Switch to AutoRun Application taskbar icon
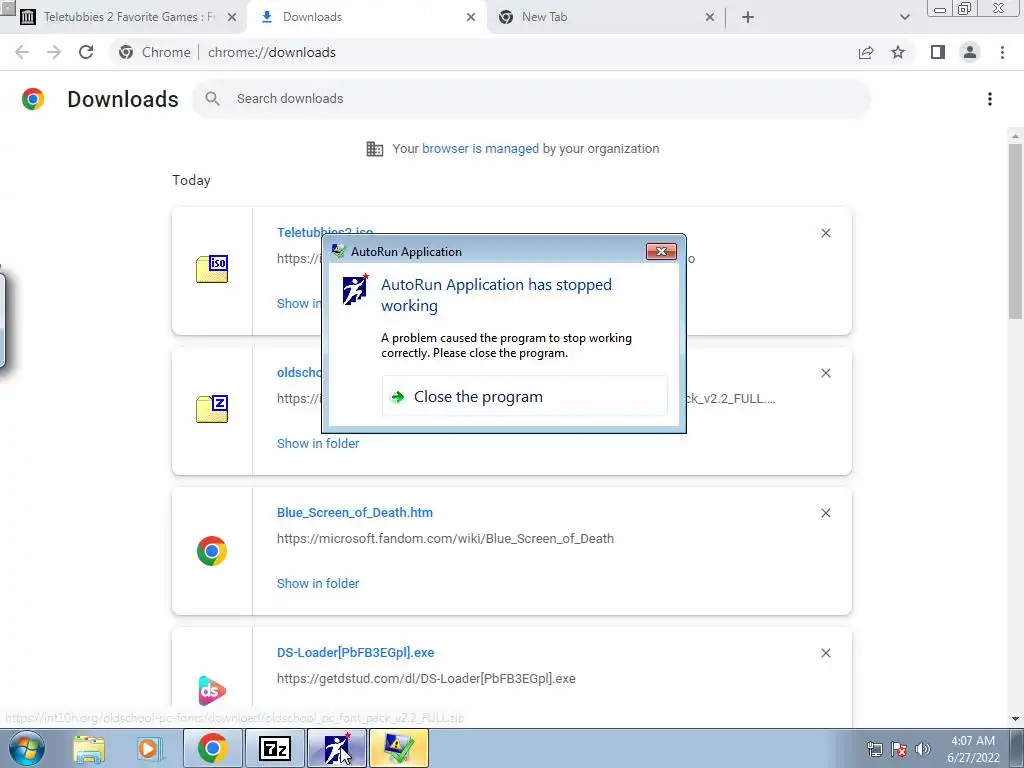Viewport: 1024px width, 768px height. (336, 748)
